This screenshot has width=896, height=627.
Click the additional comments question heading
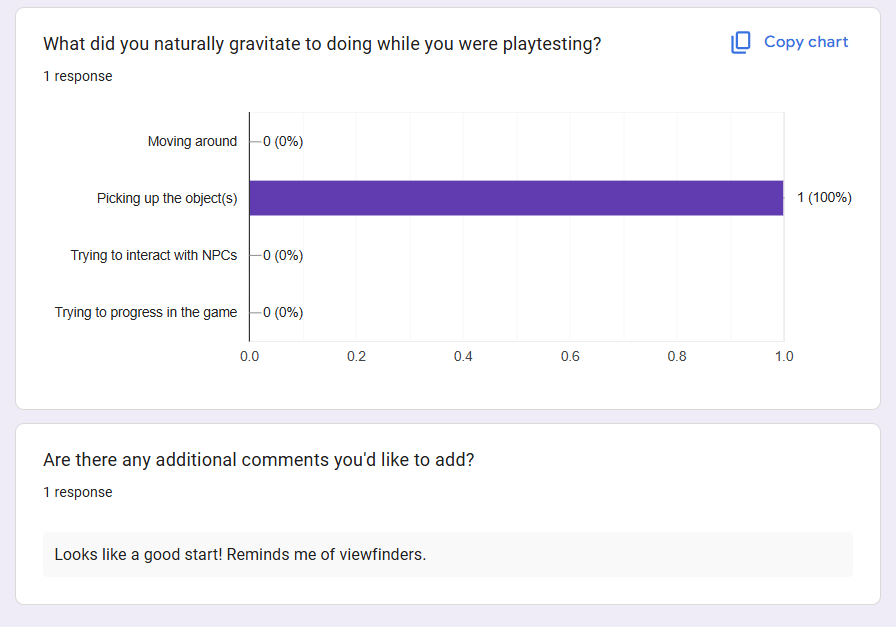259,460
